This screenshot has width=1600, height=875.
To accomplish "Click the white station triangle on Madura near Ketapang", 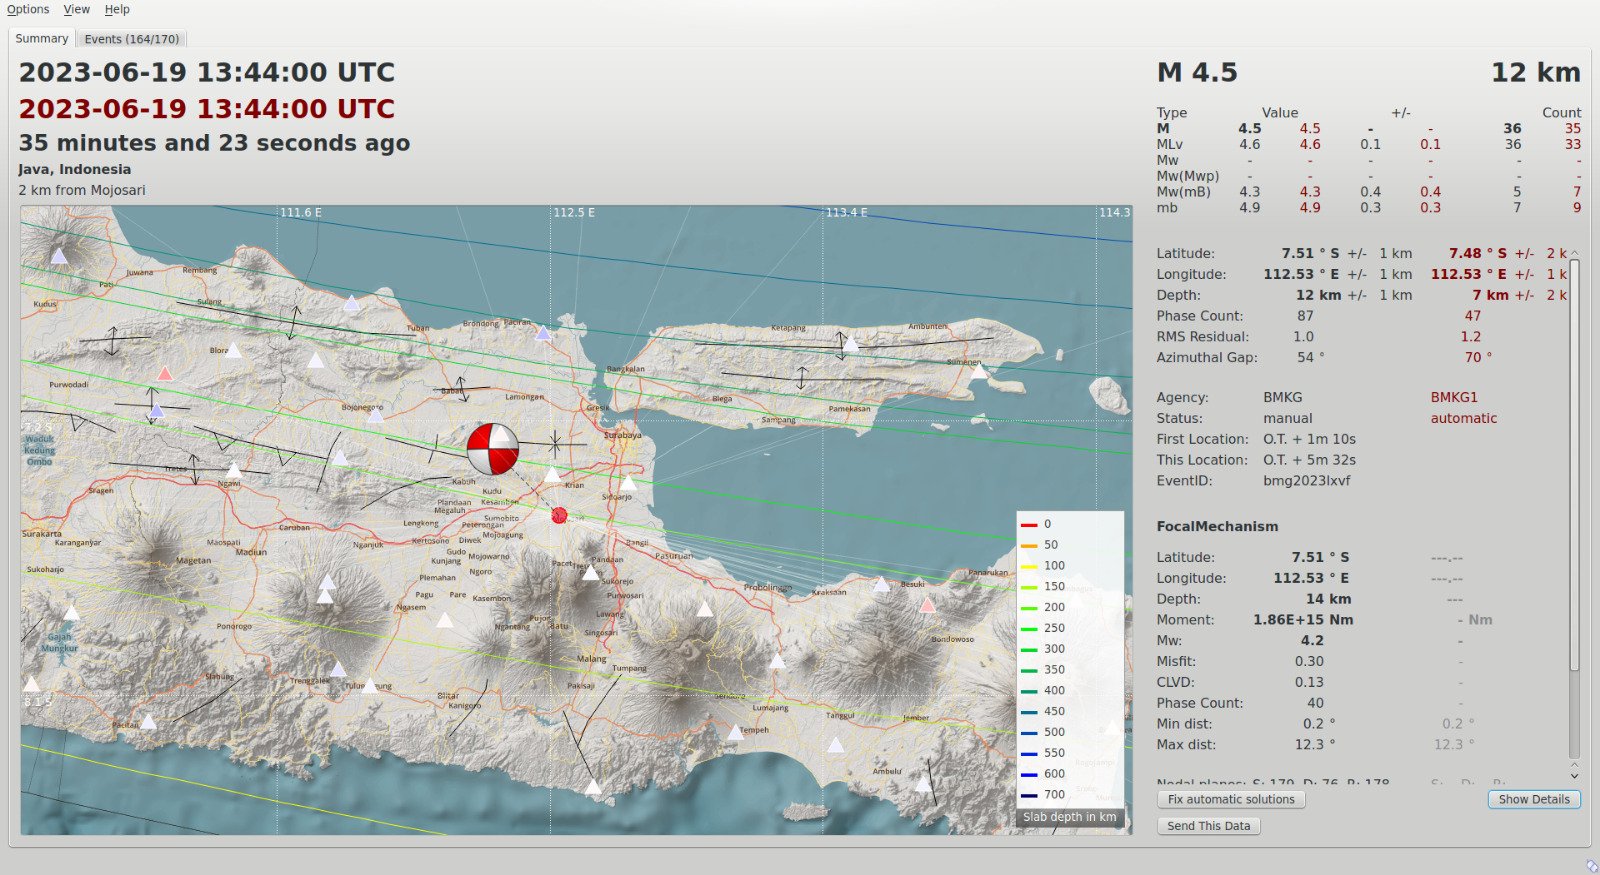I will (851, 343).
